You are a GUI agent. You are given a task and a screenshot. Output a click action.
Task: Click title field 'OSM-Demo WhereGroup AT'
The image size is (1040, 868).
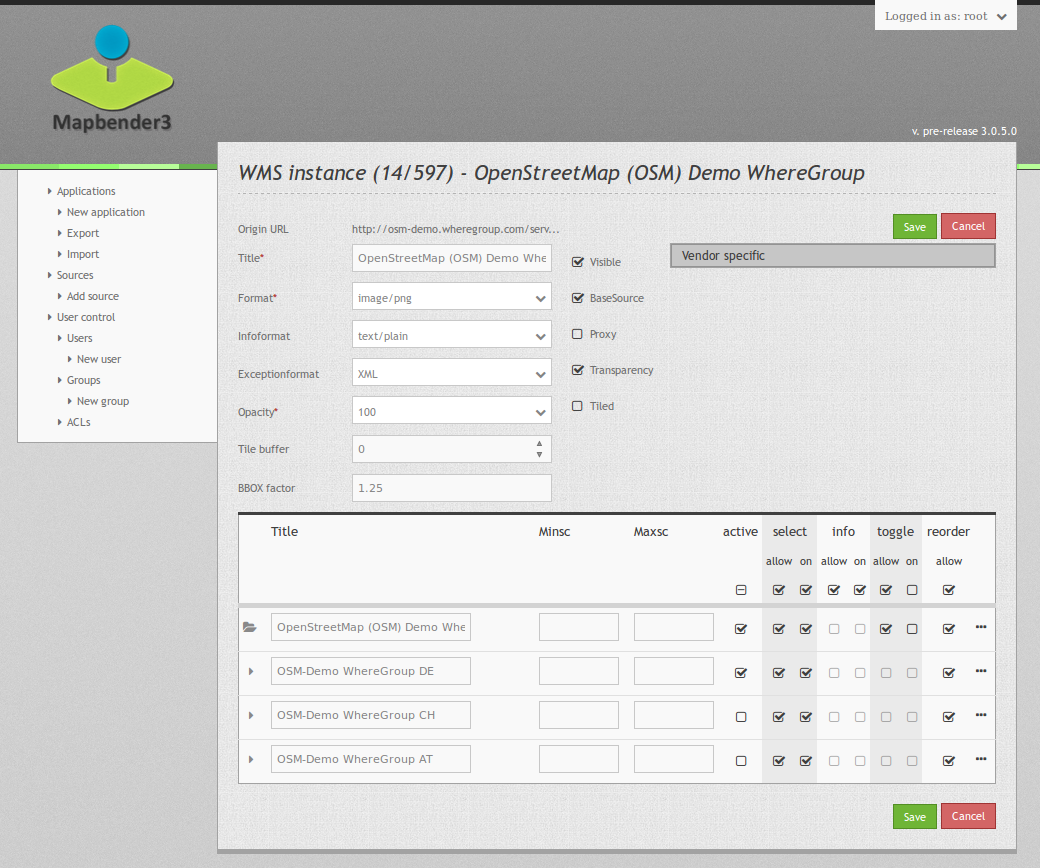pyautogui.click(x=371, y=759)
